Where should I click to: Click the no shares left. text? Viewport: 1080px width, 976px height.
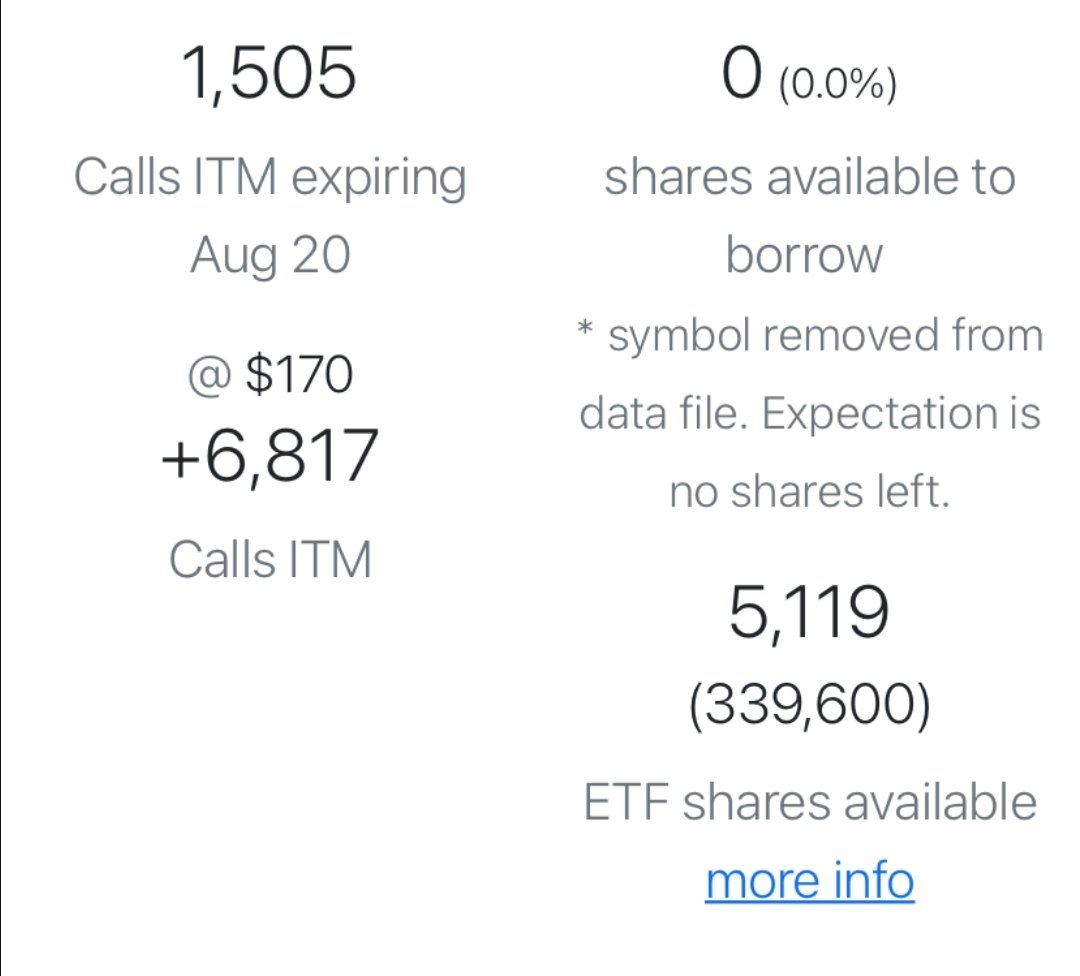809,490
